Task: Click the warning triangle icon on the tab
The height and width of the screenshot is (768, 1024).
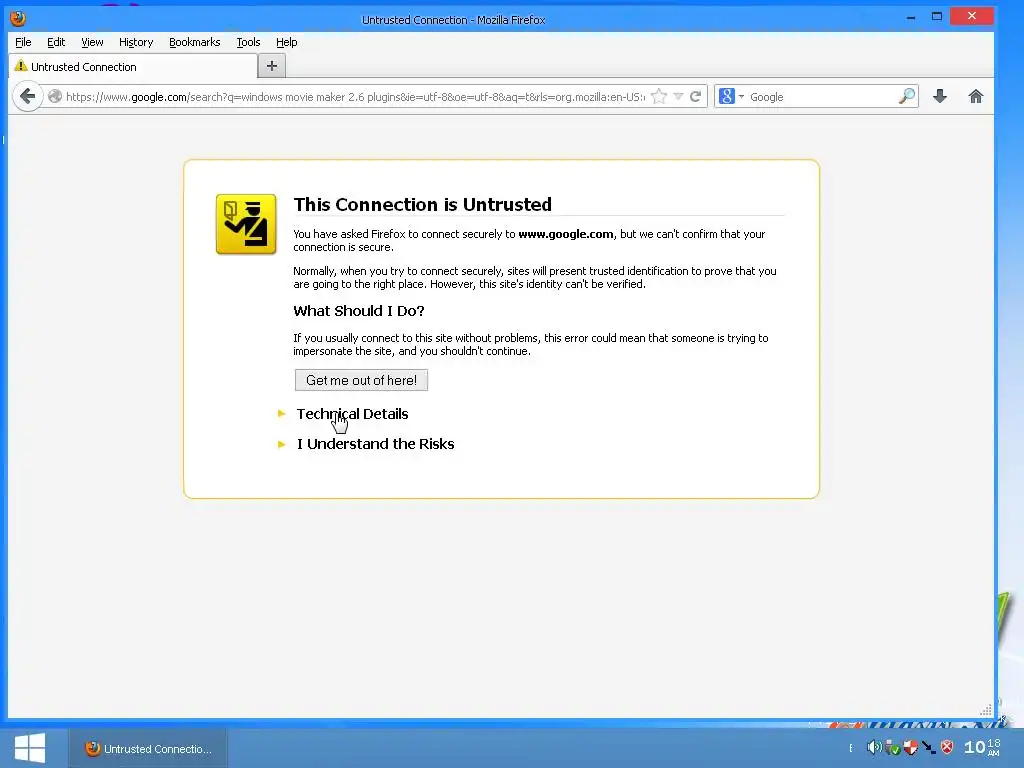Action: (21, 66)
